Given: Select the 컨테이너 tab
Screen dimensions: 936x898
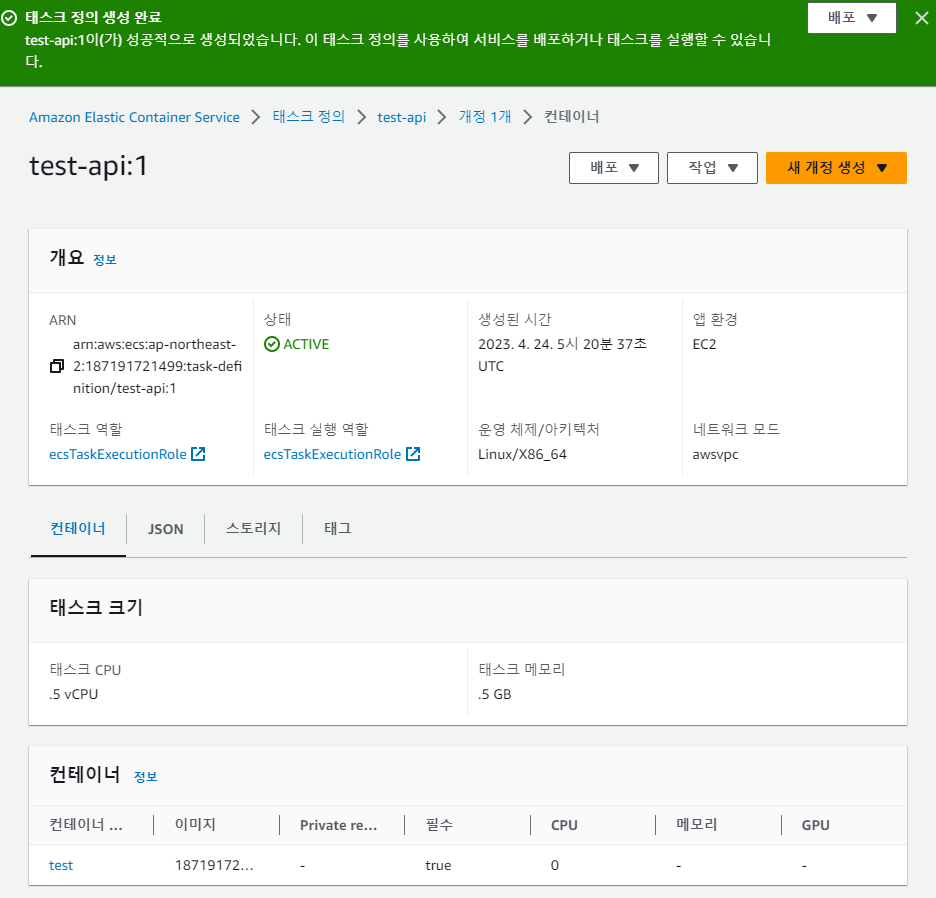Looking at the screenshot, I should [x=78, y=528].
